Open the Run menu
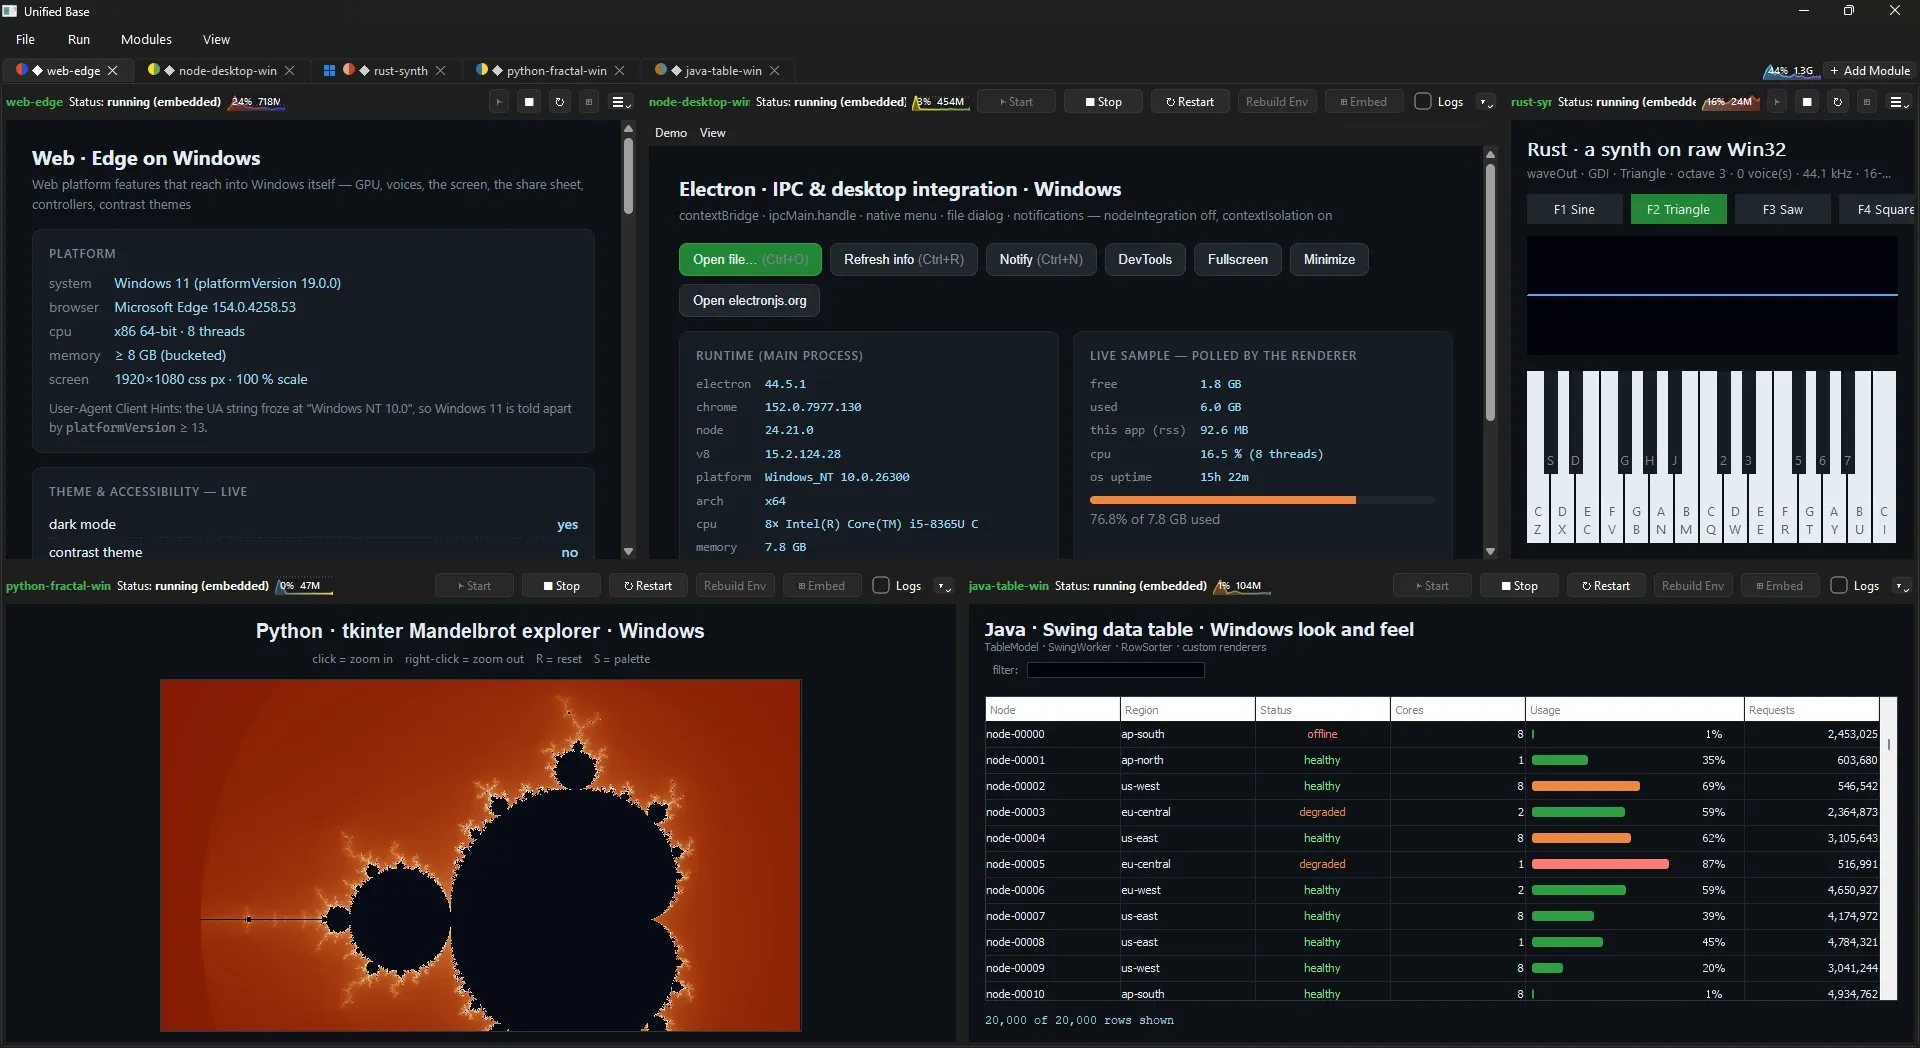1920x1048 pixels. [79, 40]
